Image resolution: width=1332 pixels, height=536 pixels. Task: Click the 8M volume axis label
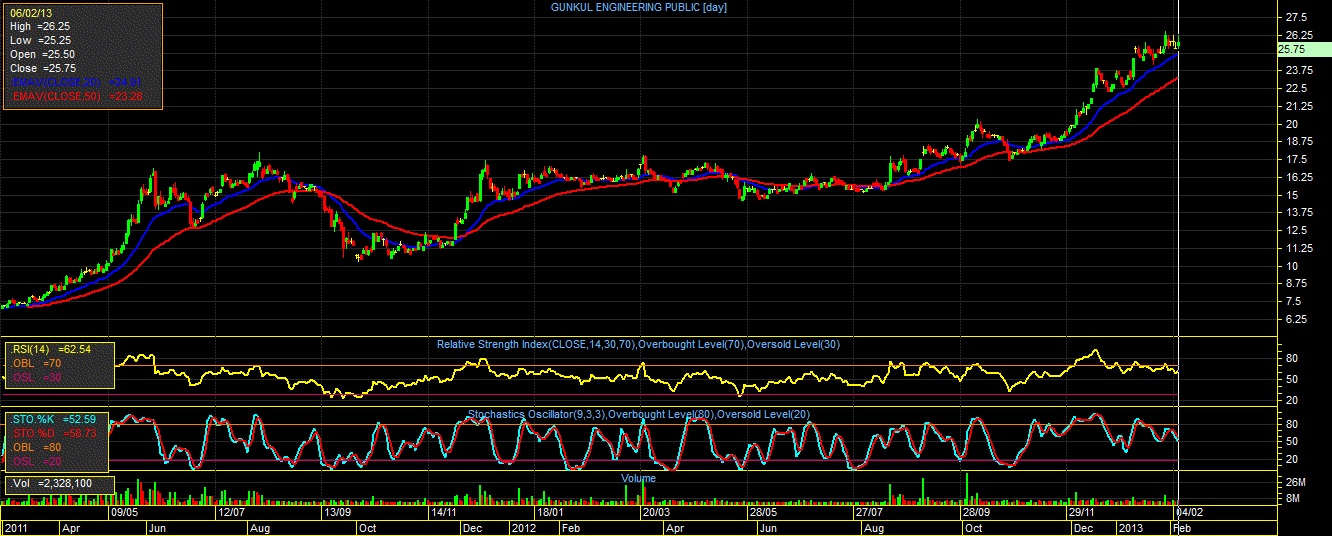pos(1293,498)
